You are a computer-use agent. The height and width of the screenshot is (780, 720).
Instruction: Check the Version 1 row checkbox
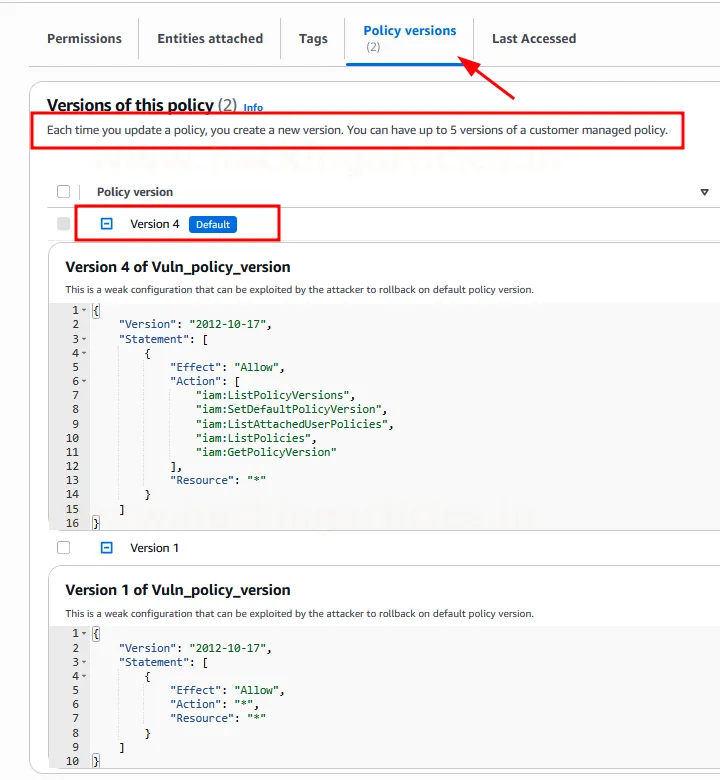[64, 548]
